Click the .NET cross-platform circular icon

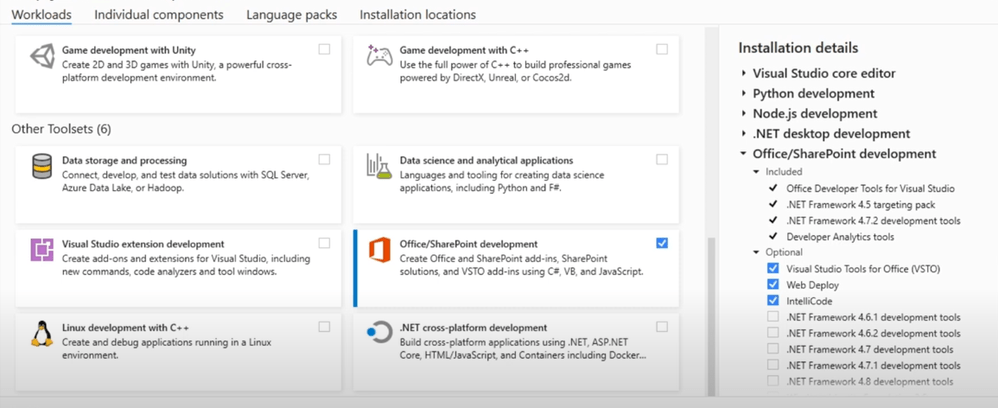pos(380,333)
